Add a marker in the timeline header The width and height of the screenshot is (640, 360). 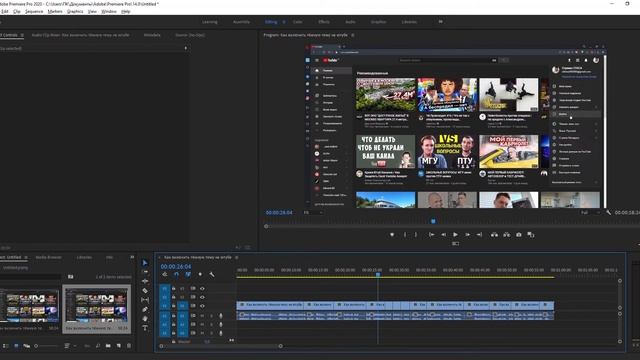[200, 275]
